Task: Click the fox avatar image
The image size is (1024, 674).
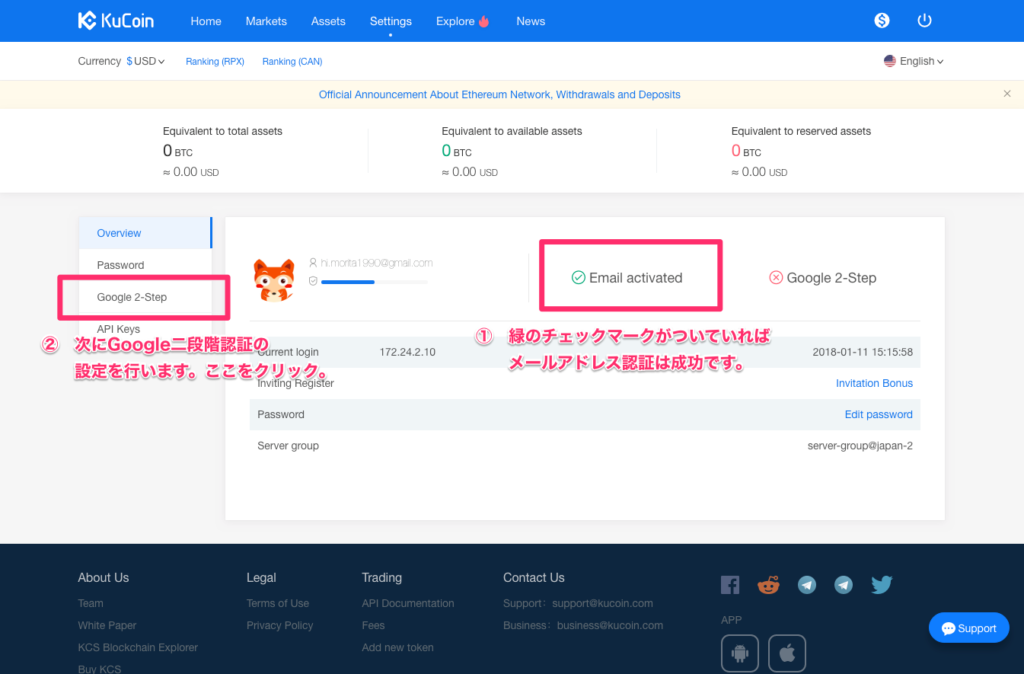Action: point(274,280)
